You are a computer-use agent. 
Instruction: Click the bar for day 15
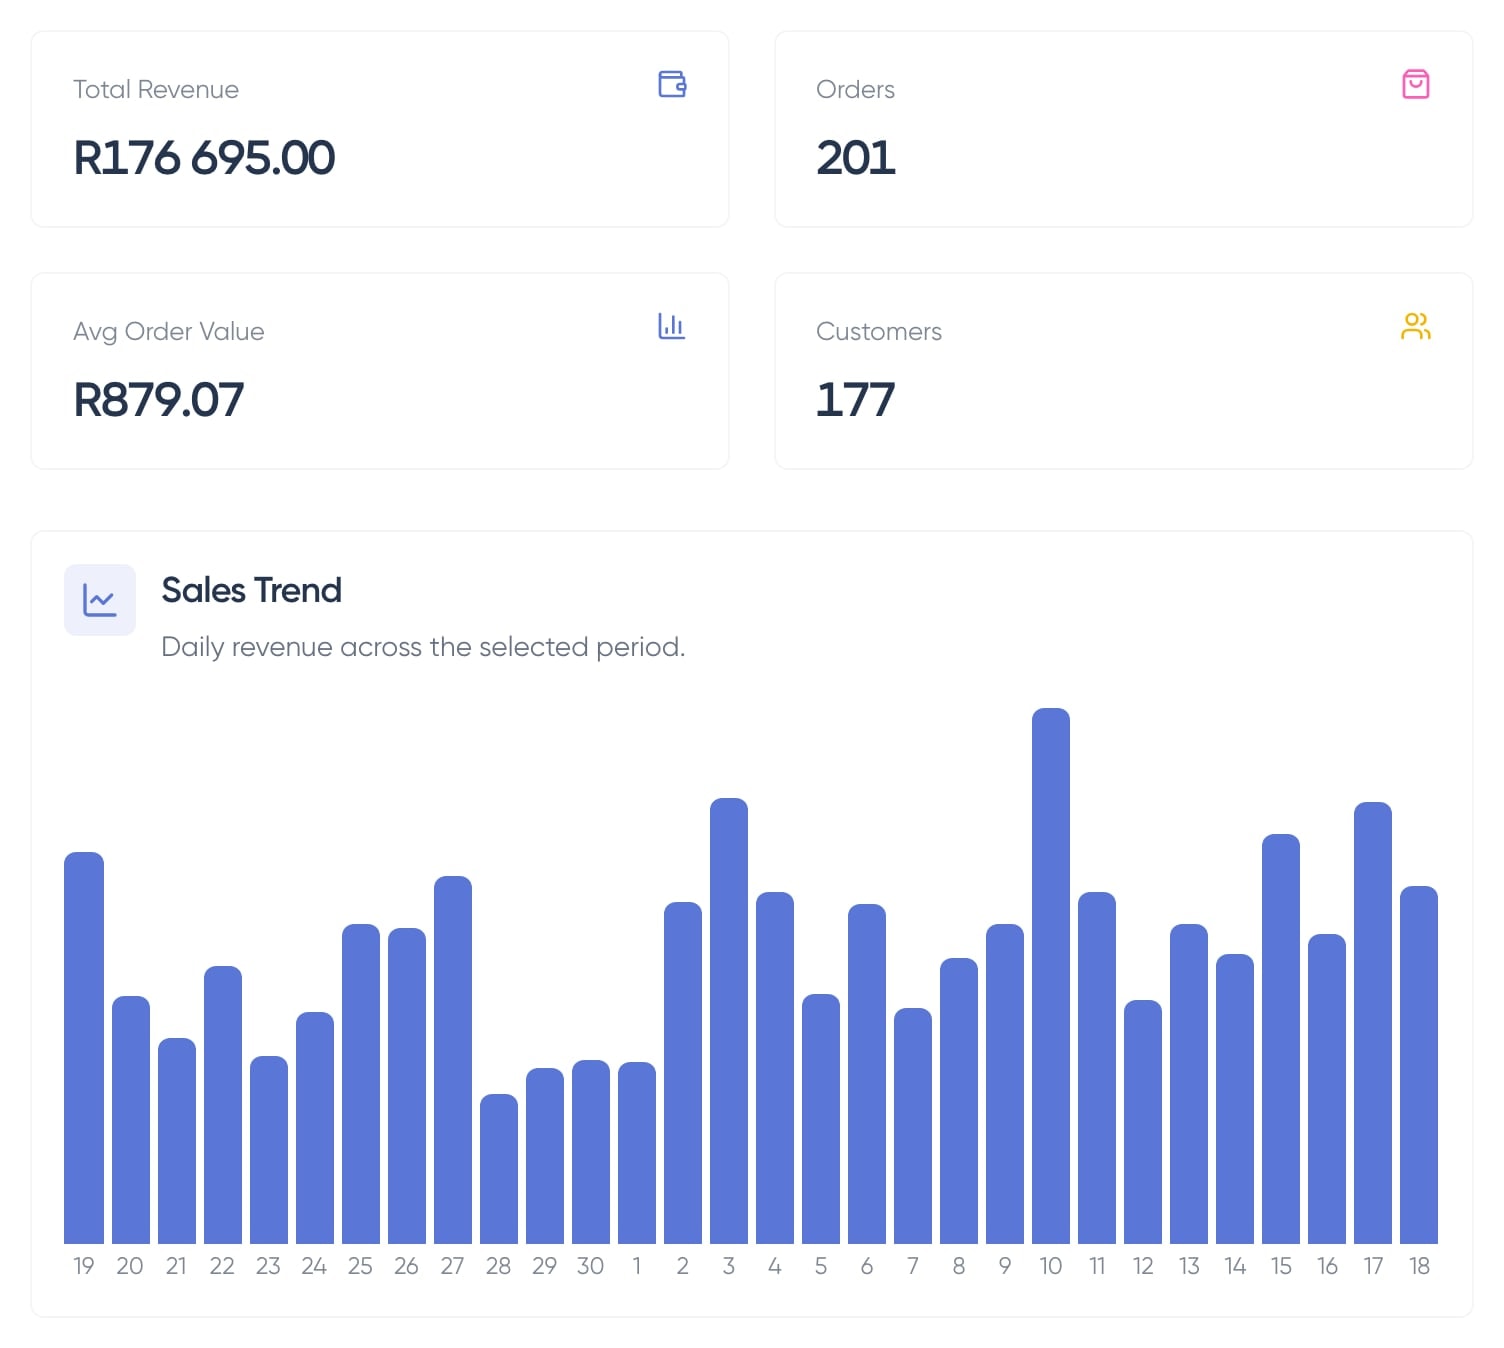[x=1281, y=1039]
